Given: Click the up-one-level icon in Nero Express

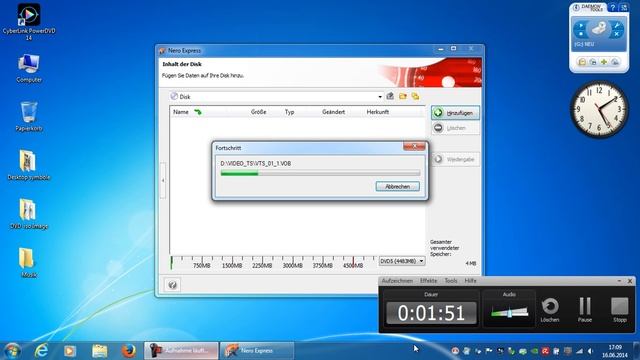Looking at the screenshot, I should coord(390,96).
